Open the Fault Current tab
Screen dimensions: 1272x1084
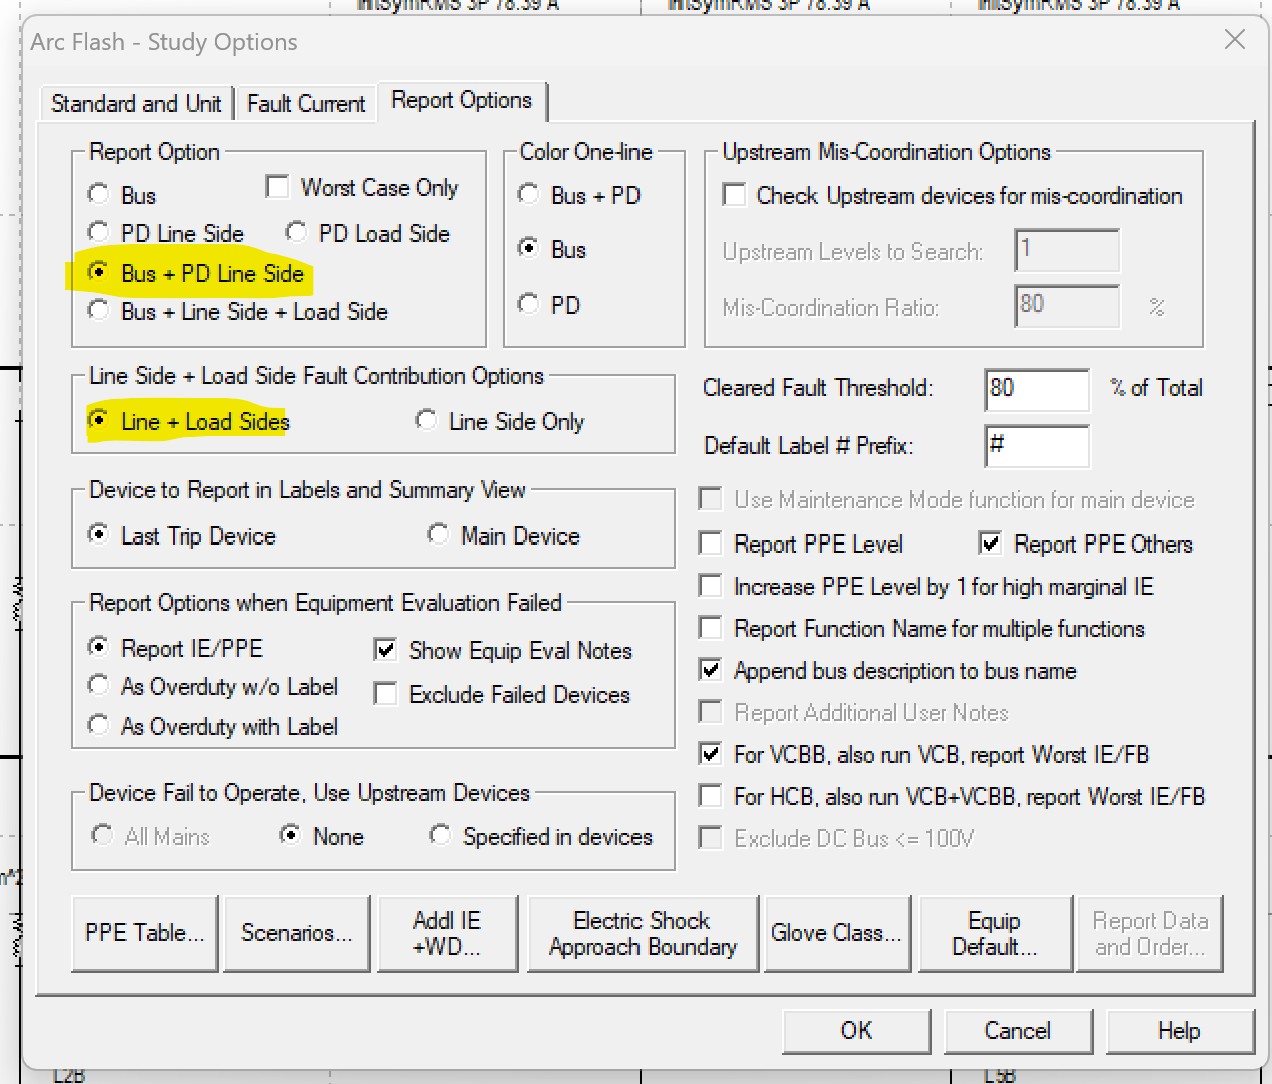pos(306,104)
